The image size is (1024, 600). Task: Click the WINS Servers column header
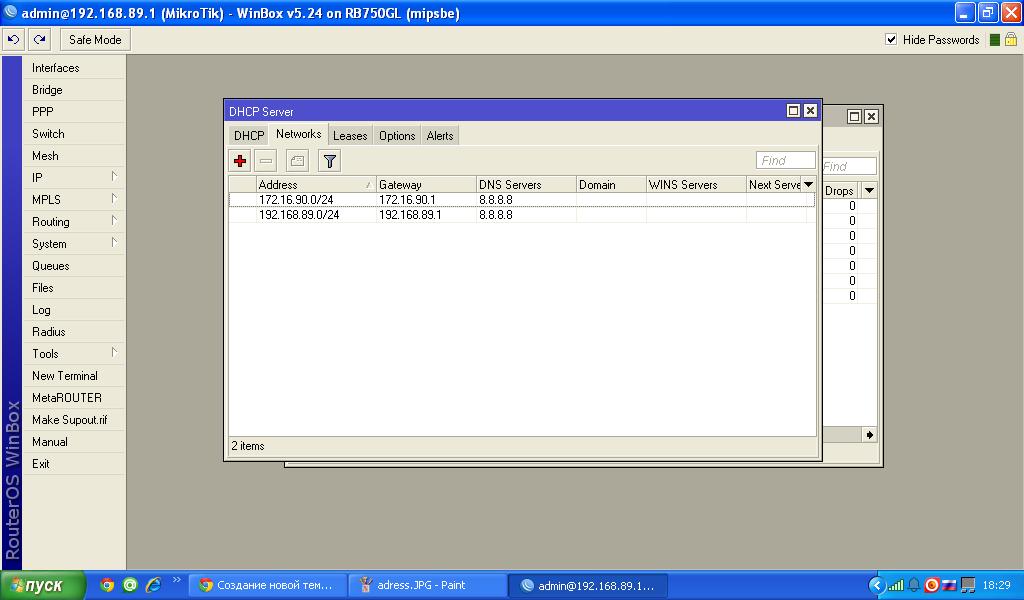pos(696,185)
